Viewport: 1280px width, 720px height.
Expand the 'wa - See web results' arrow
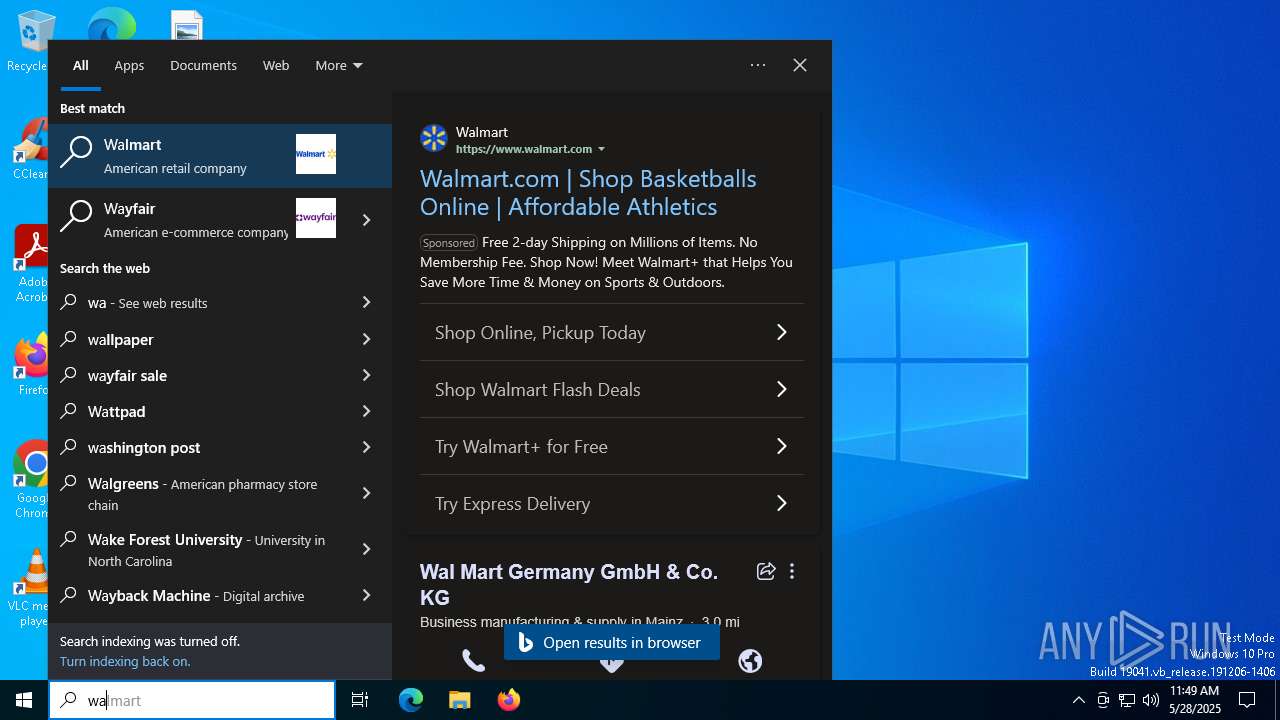[x=366, y=302]
